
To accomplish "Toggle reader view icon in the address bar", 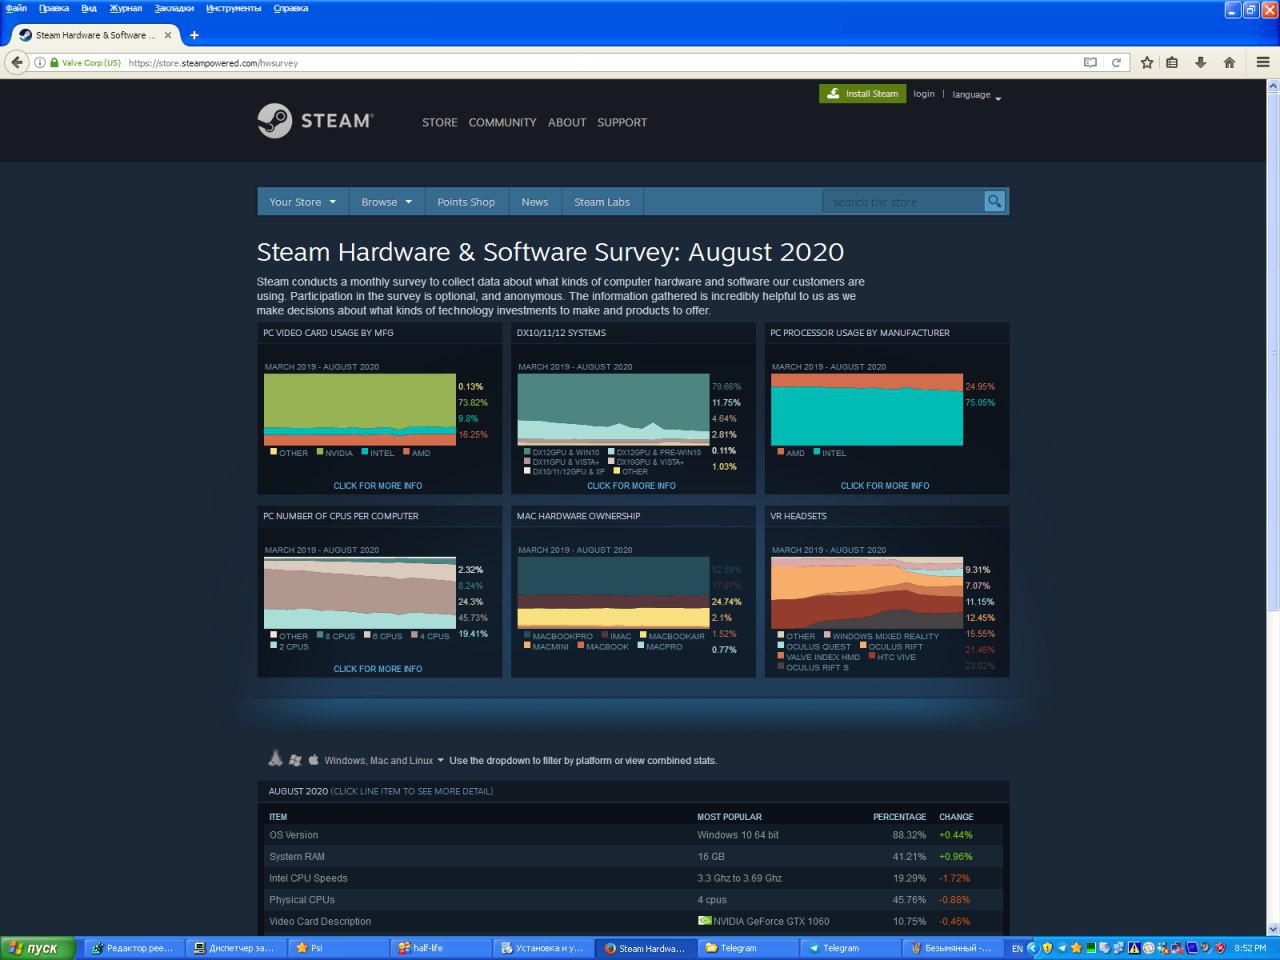I will click(x=1090, y=62).
